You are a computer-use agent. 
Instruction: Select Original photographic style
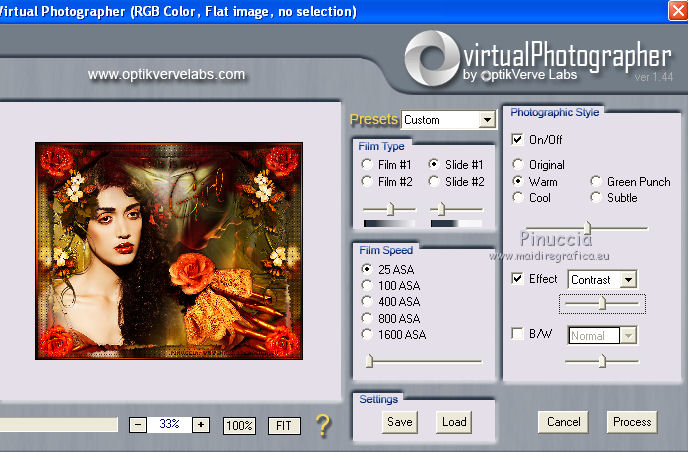(518, 165)
